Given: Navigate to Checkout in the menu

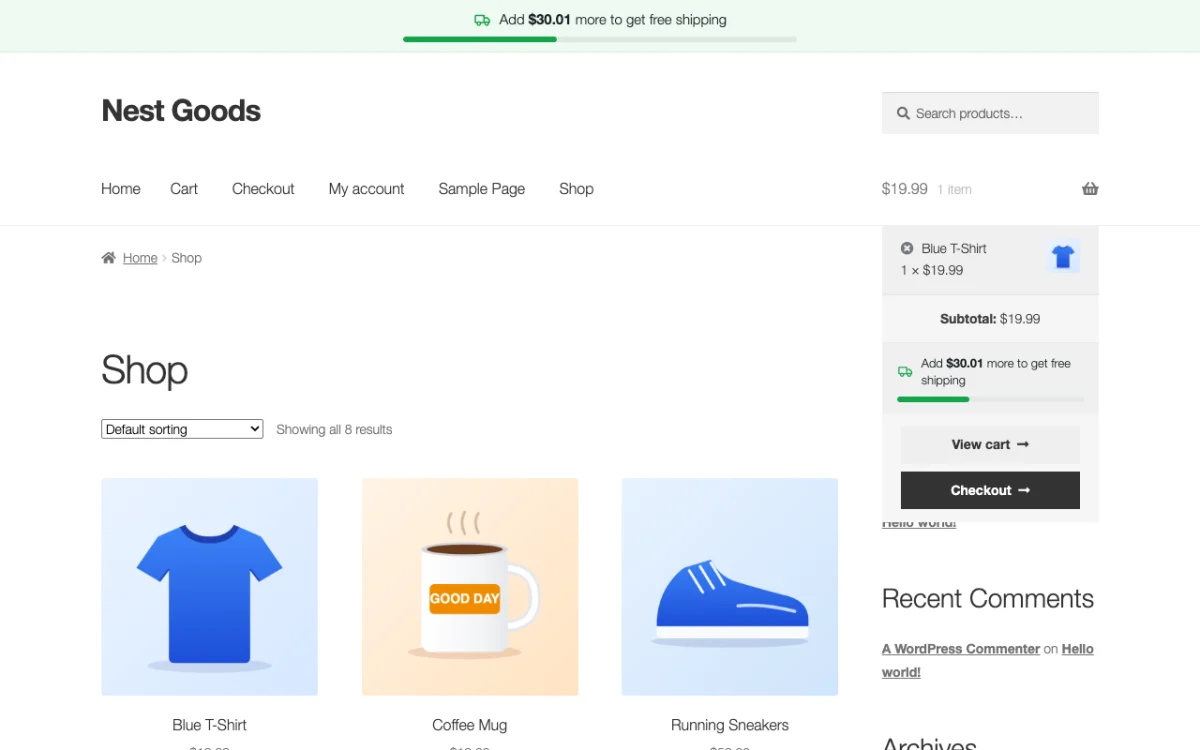Looking at the screenshot, I should point(263,189).
